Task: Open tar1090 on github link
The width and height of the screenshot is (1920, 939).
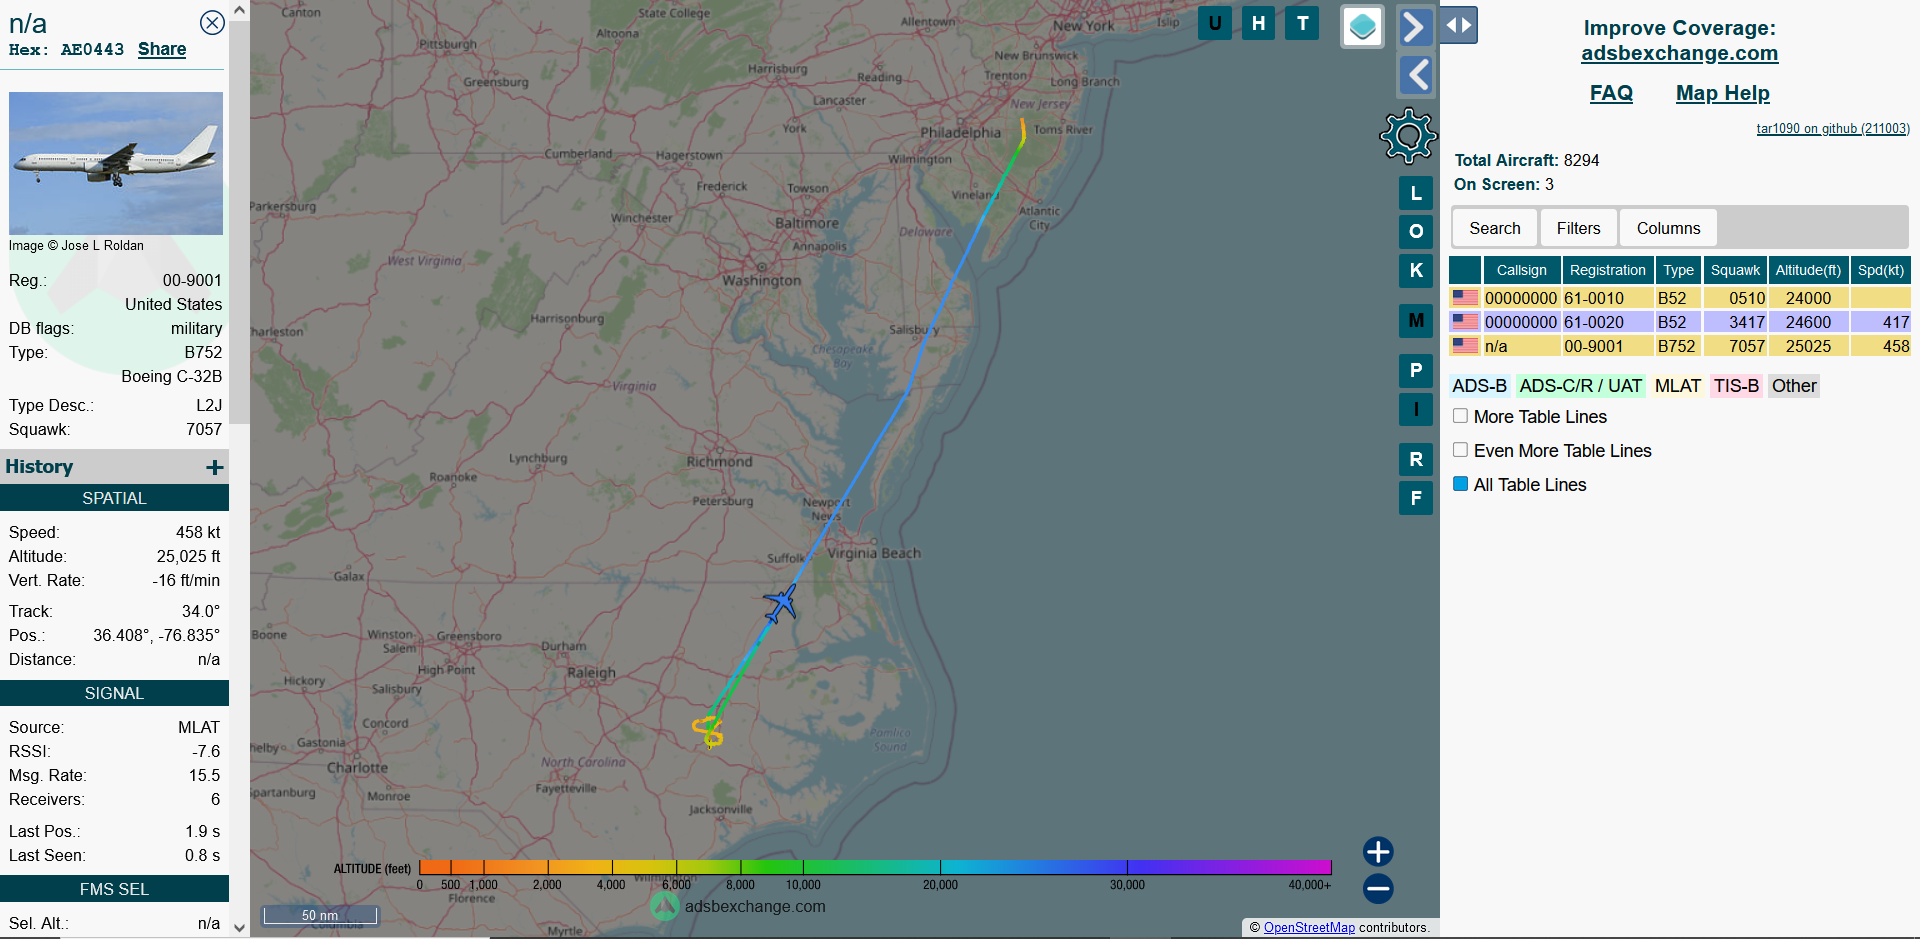Action: (1832, 129)
